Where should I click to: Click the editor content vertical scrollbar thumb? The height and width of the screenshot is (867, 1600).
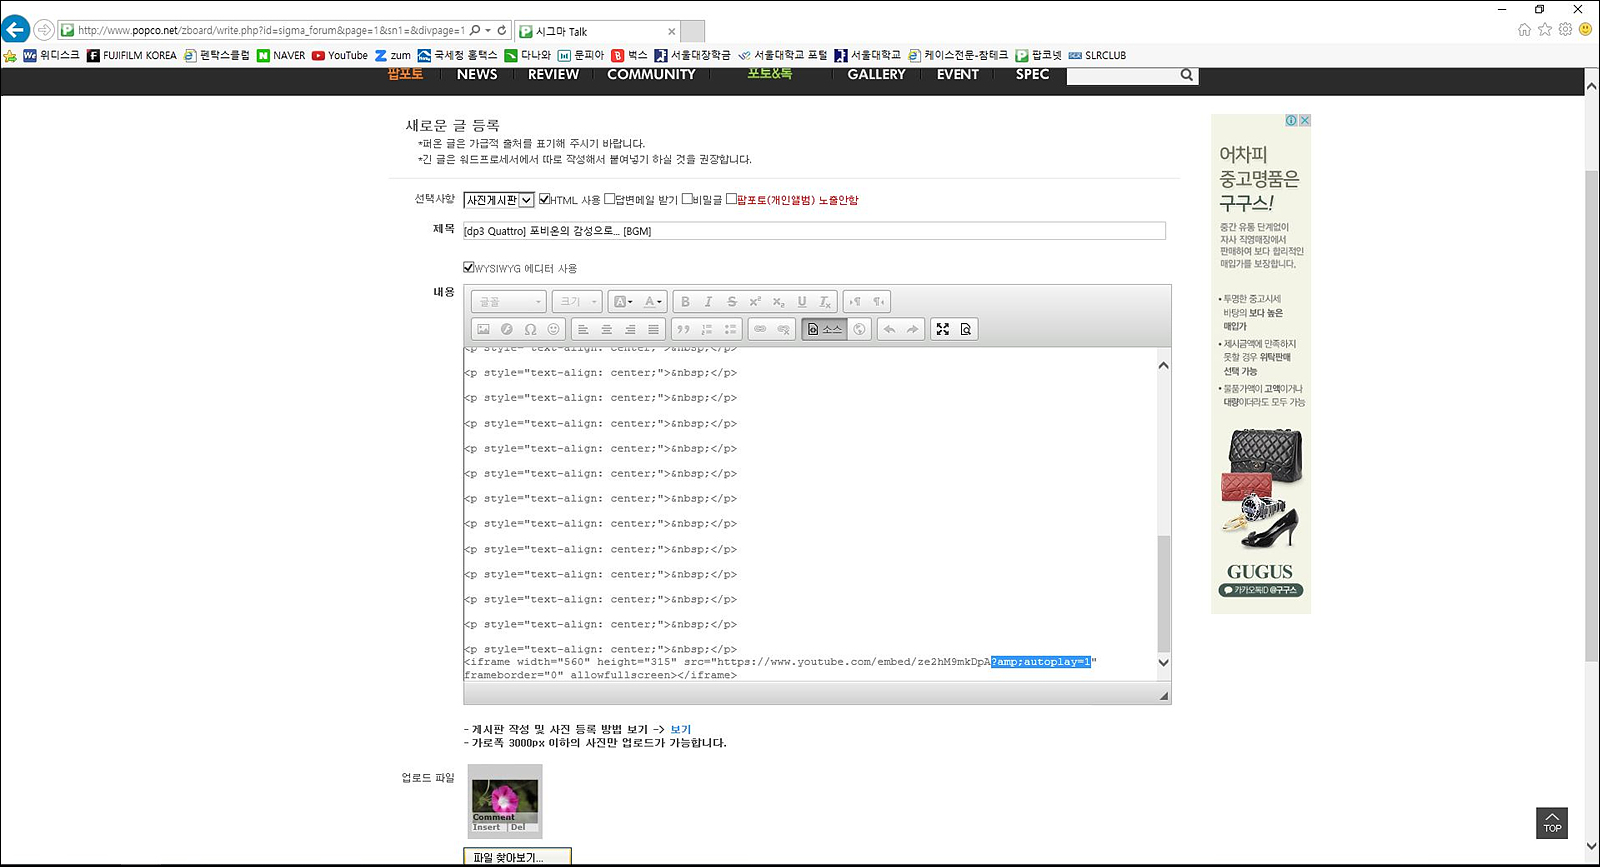(1163, 594)
